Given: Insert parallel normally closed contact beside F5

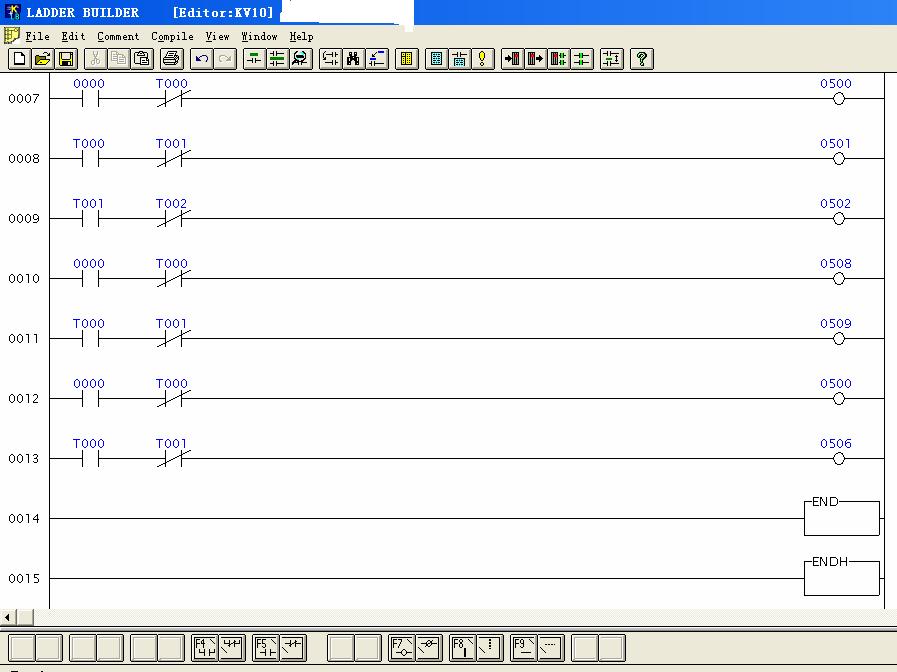Looking at the screenshot, I should coord(293,647).
